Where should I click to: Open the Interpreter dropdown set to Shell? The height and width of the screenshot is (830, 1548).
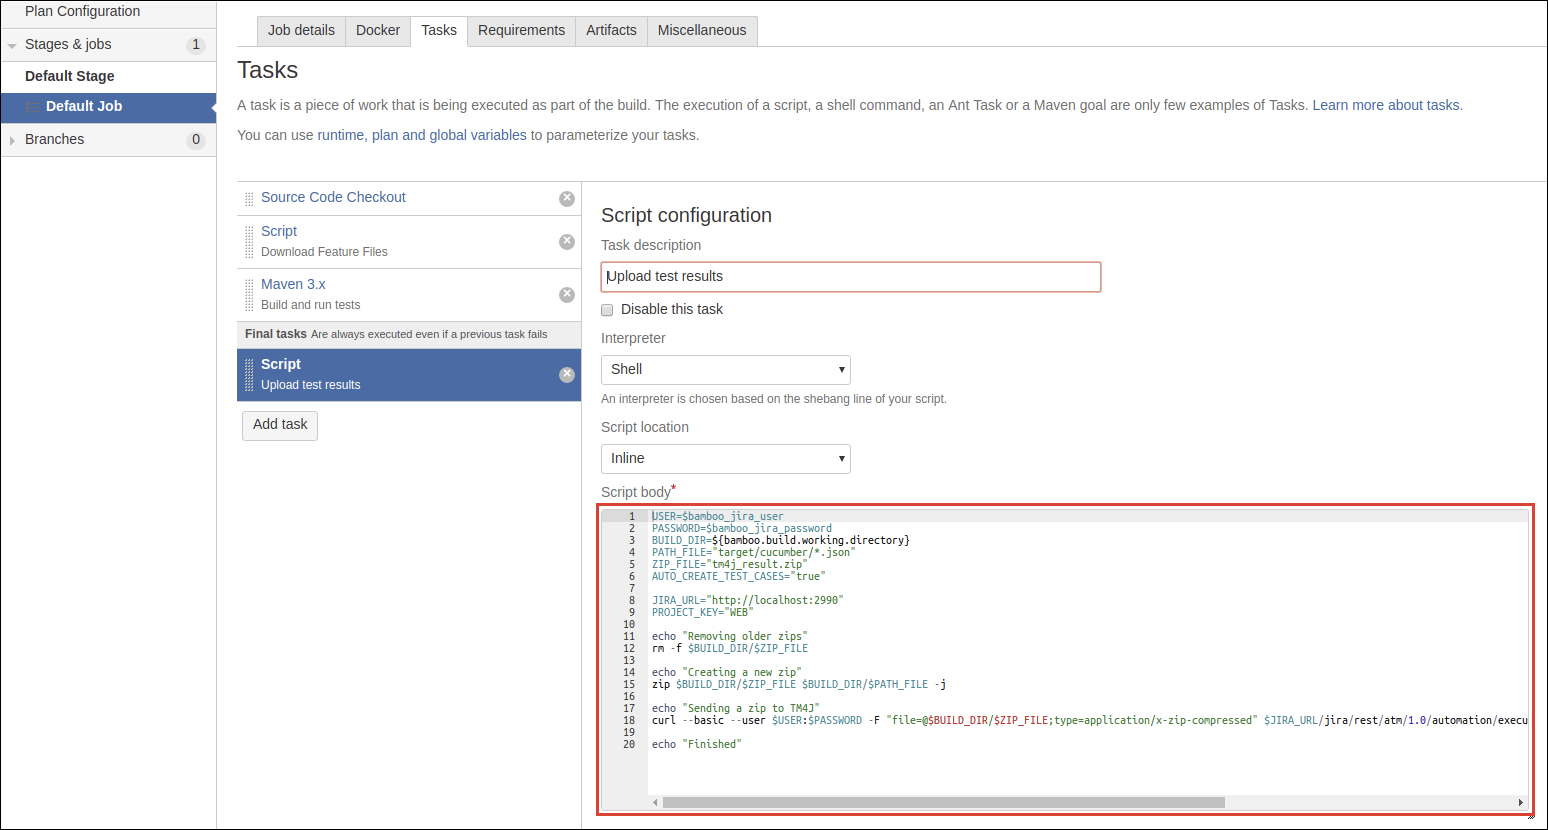pos(725,370)
